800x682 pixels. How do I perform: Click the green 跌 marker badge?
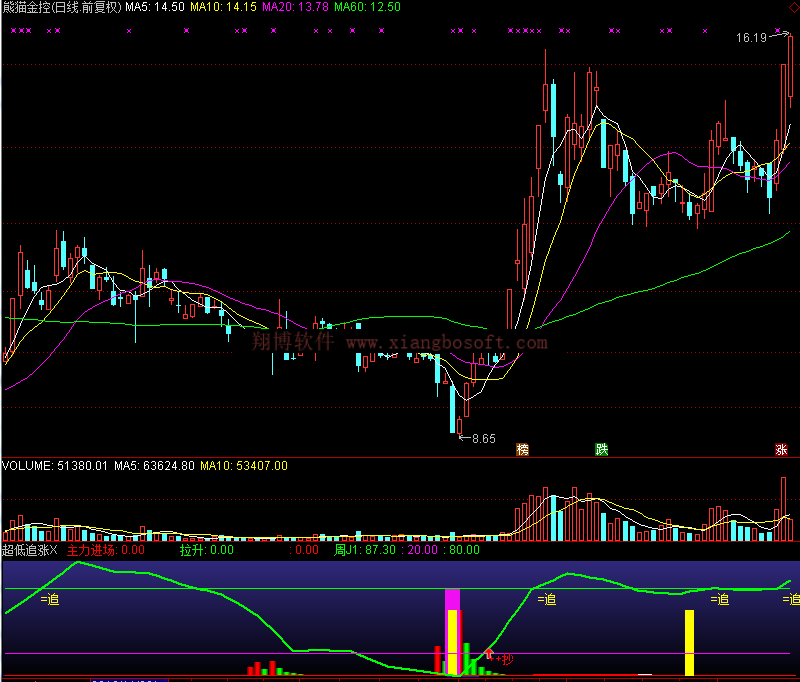click(x=602, y=449)
